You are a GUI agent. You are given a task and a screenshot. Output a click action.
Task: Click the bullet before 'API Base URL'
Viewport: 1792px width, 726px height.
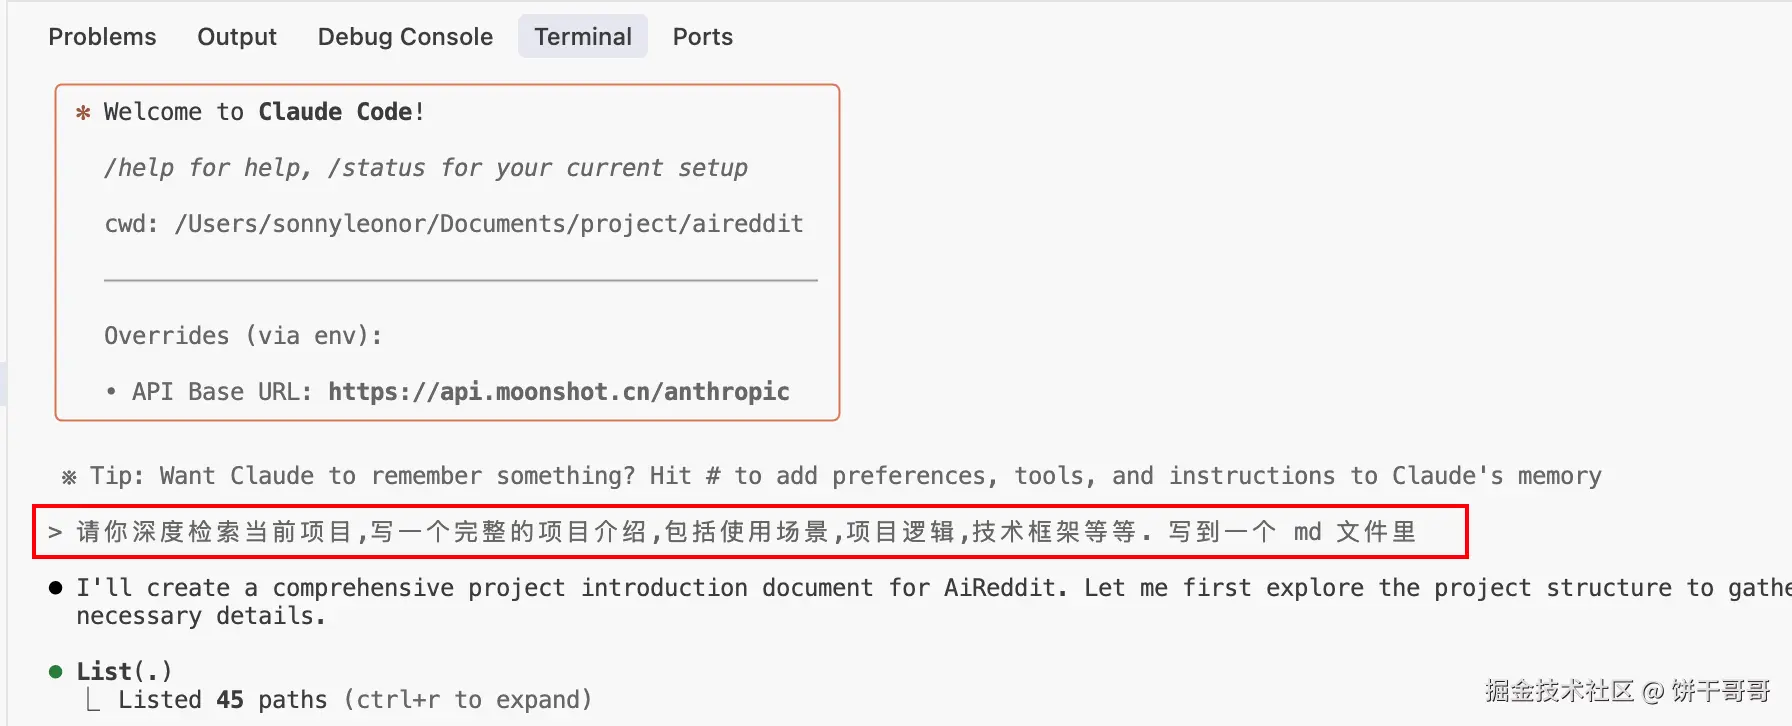pos(111,392)
